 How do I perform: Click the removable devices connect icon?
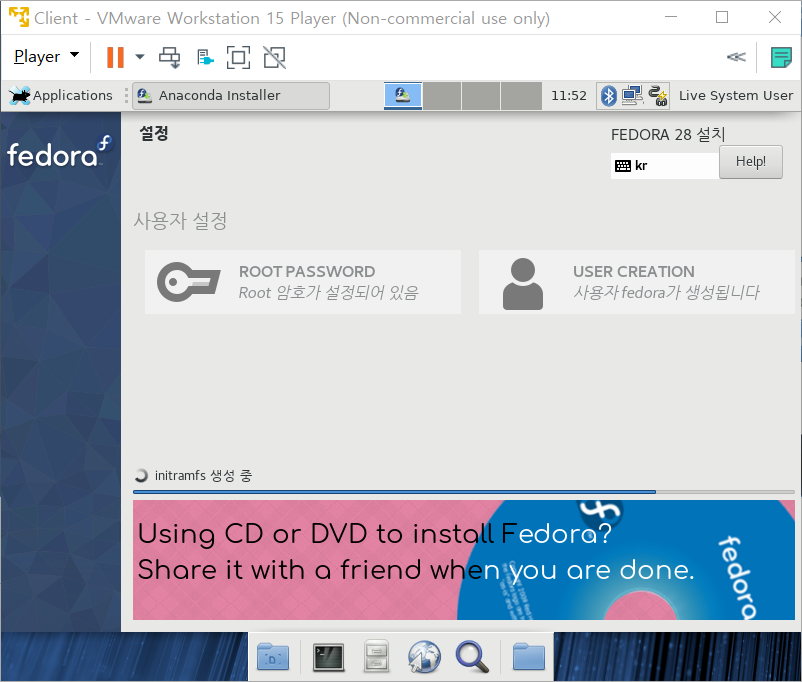pyautogui.click(x=205, y=57)
